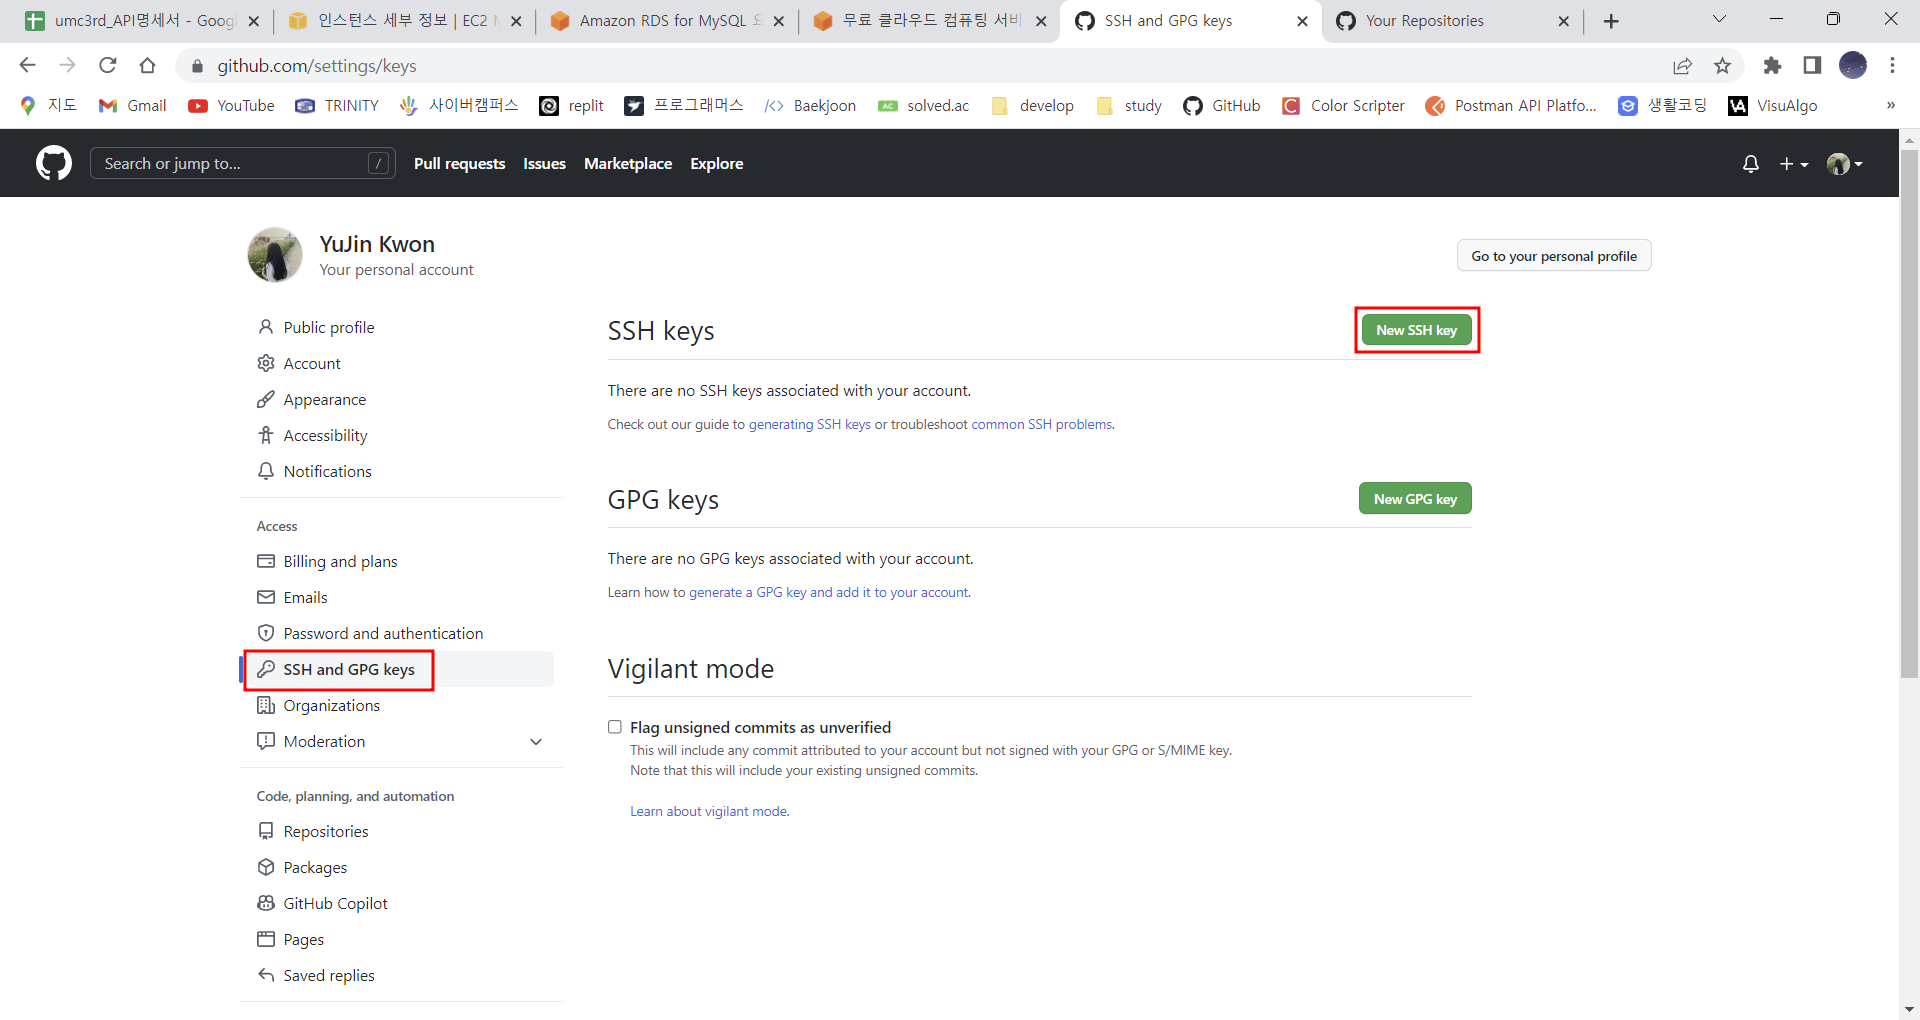Bookmark this page with star icon
Image resolution: width=1920 pixels, height=1020 pixels.
point(1722,66)
